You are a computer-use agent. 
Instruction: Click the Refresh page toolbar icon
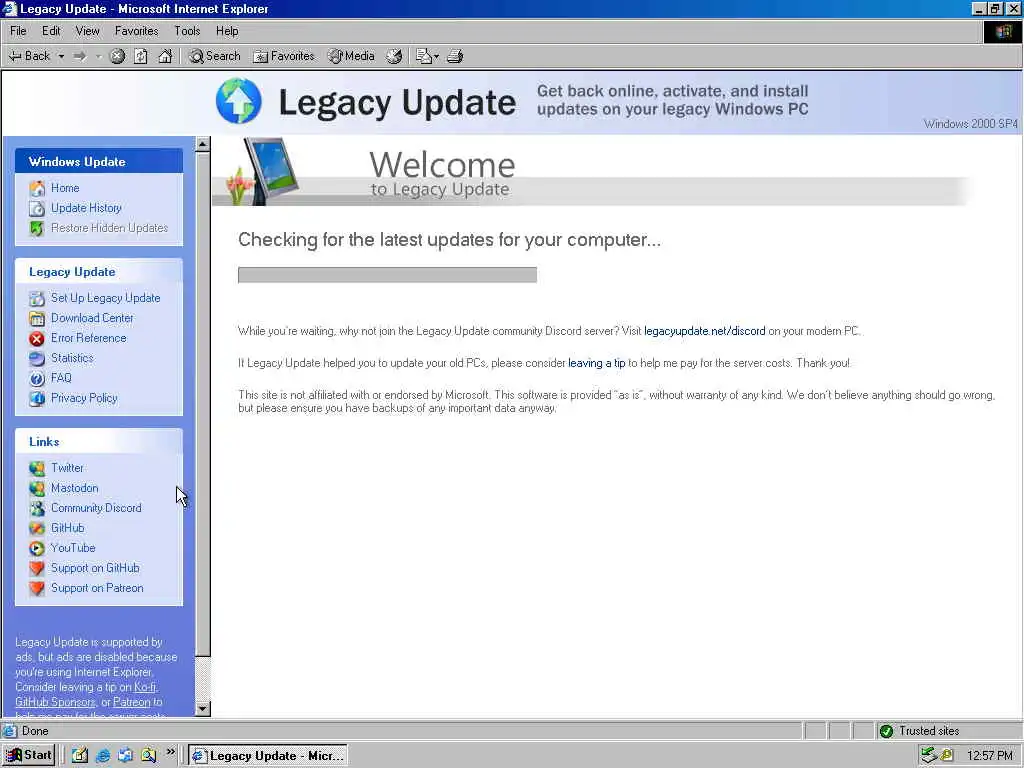(140, 56)
